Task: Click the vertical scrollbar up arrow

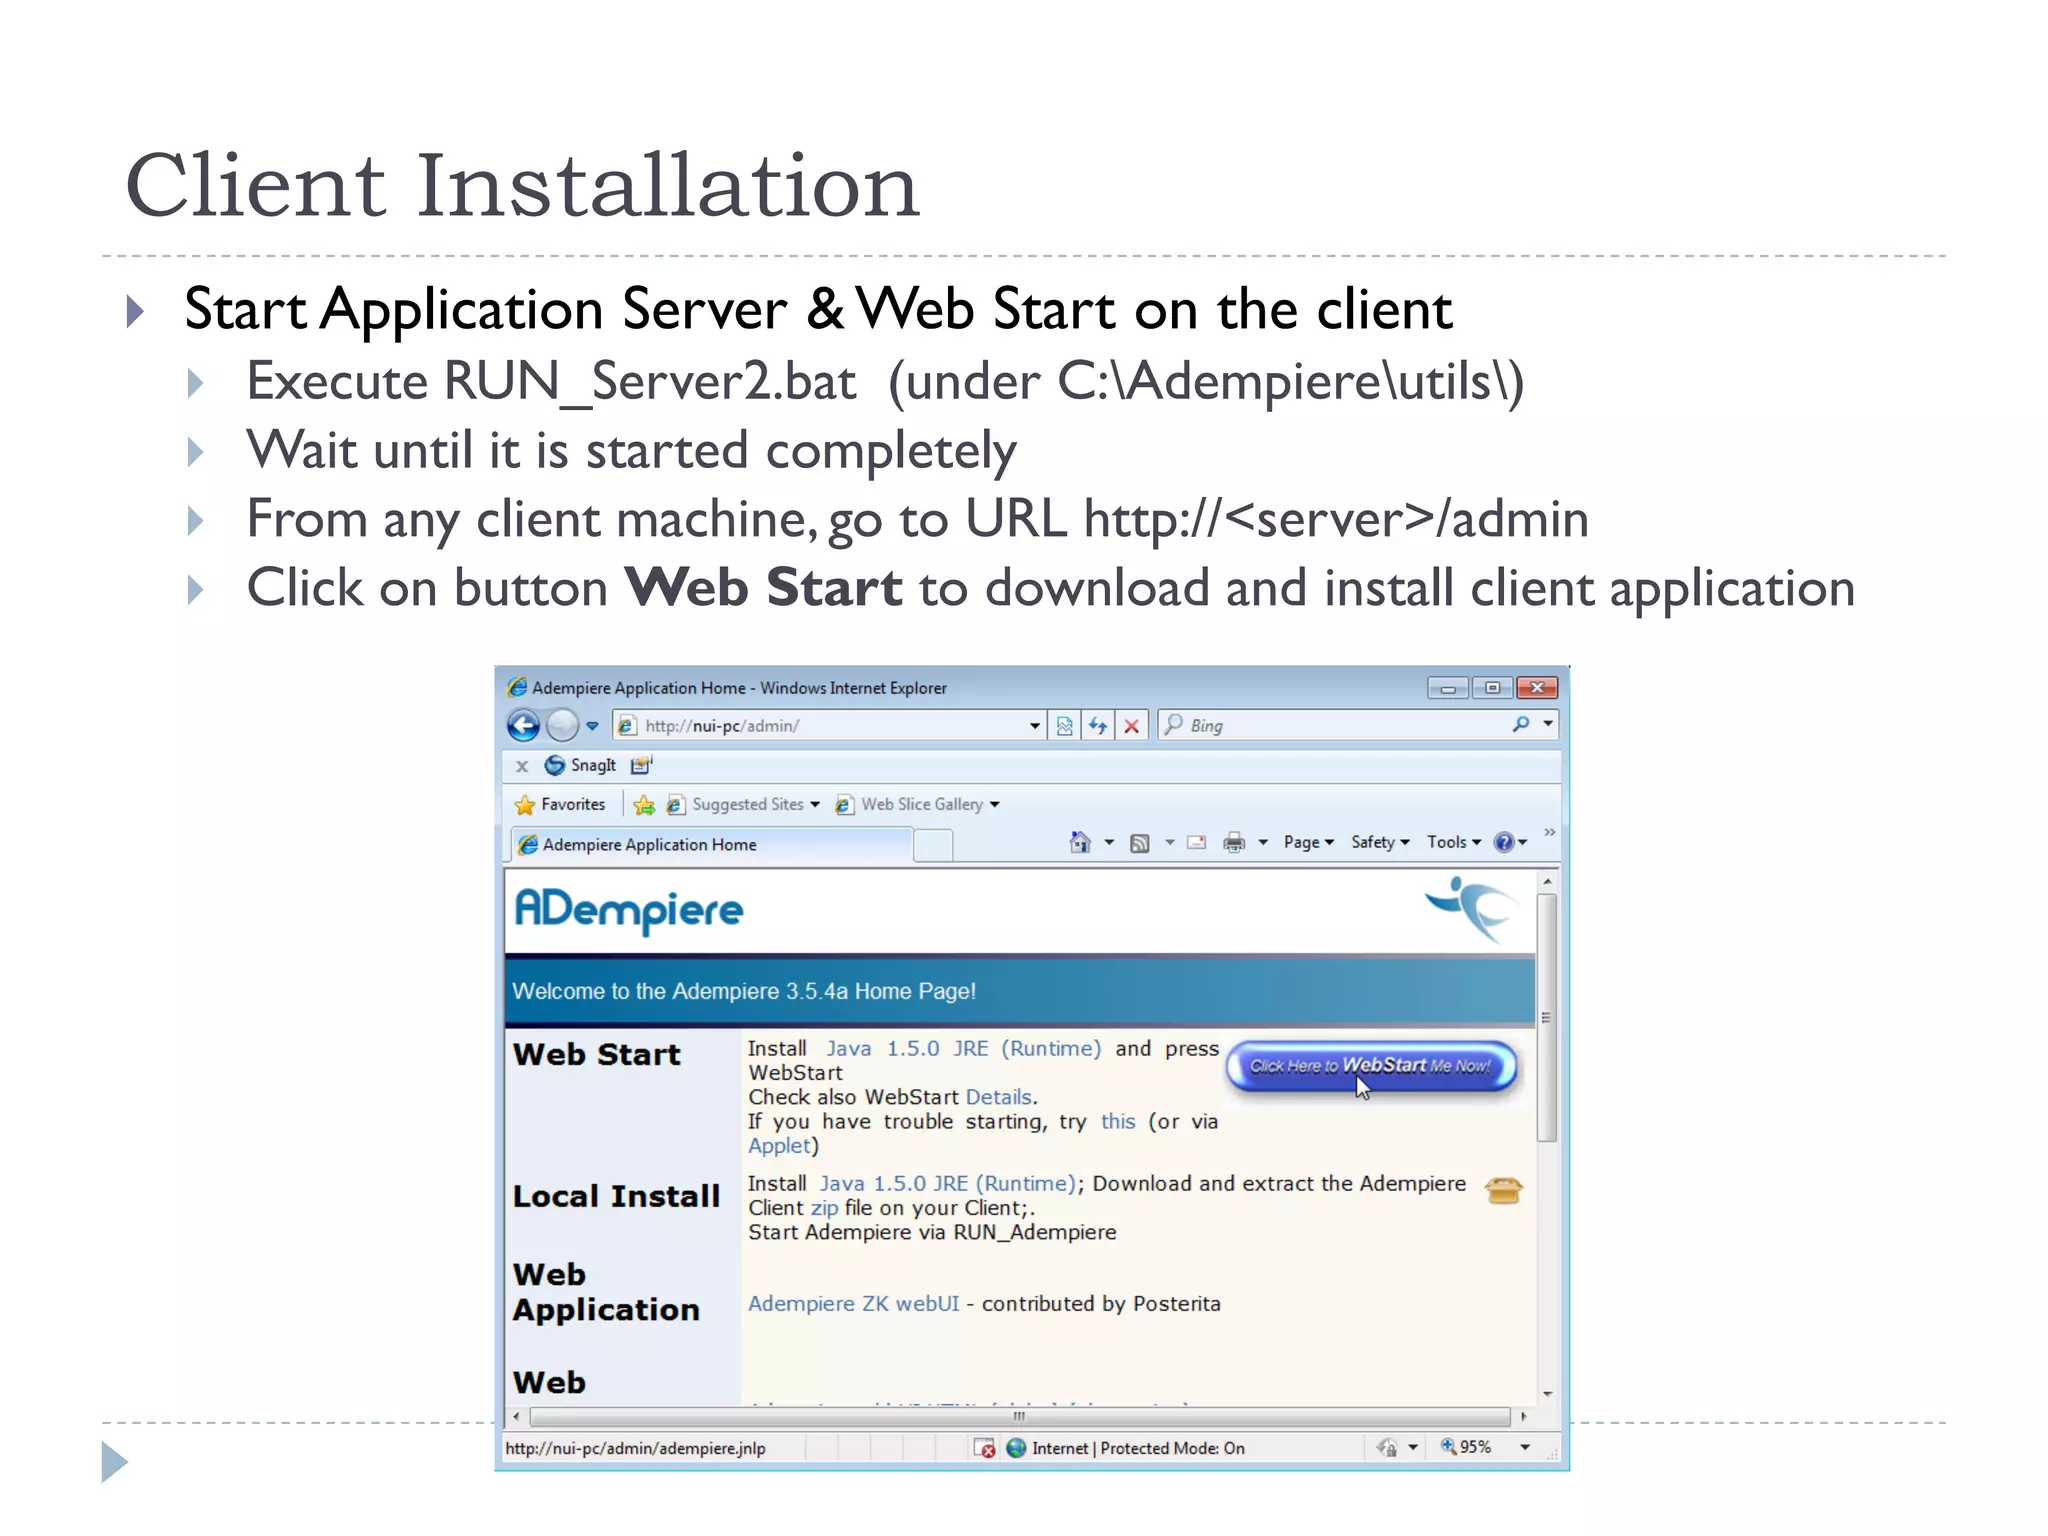Action: click(1547, 882)
